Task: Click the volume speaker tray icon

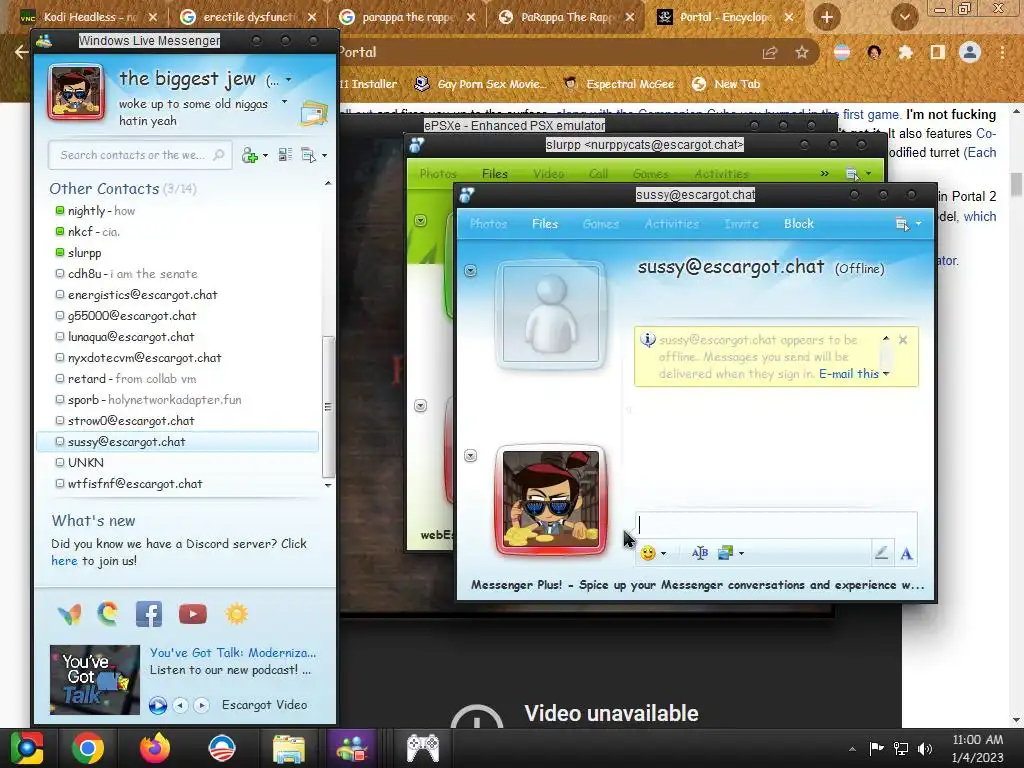Action: (925, 748)
